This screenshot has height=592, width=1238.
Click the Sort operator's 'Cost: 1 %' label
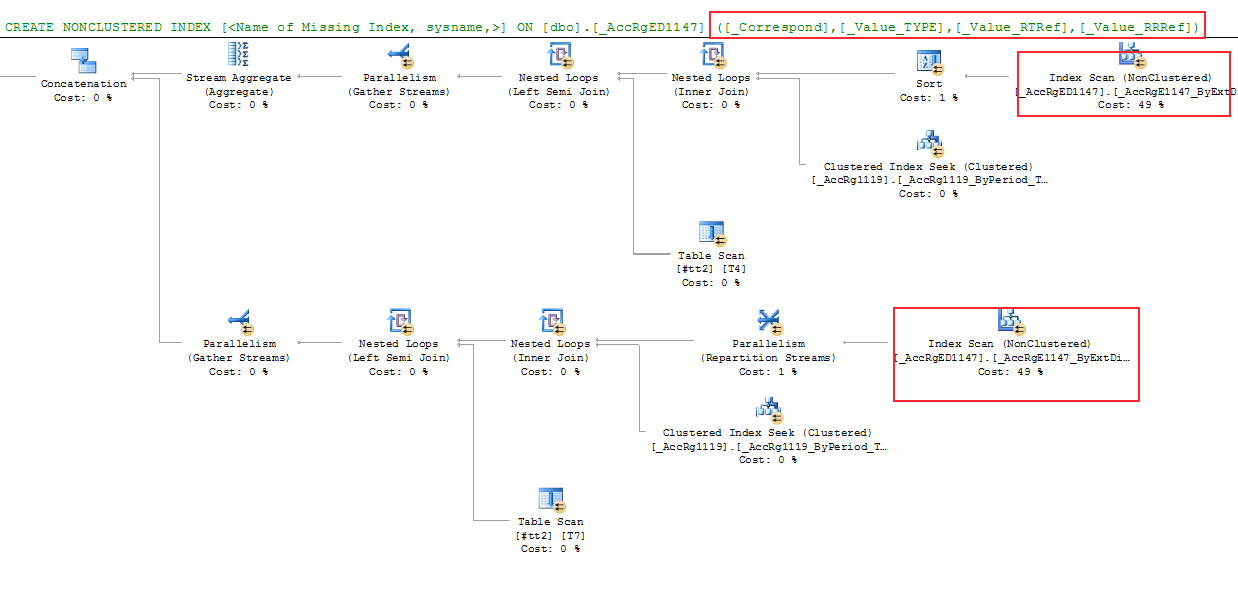929,98
